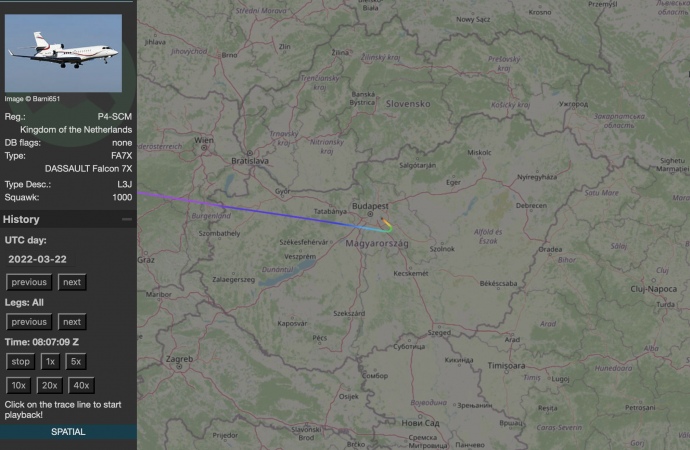This screenshot has height=450, width=690.
Task: Click the Budapest city marker on the map
Action: 370,214
